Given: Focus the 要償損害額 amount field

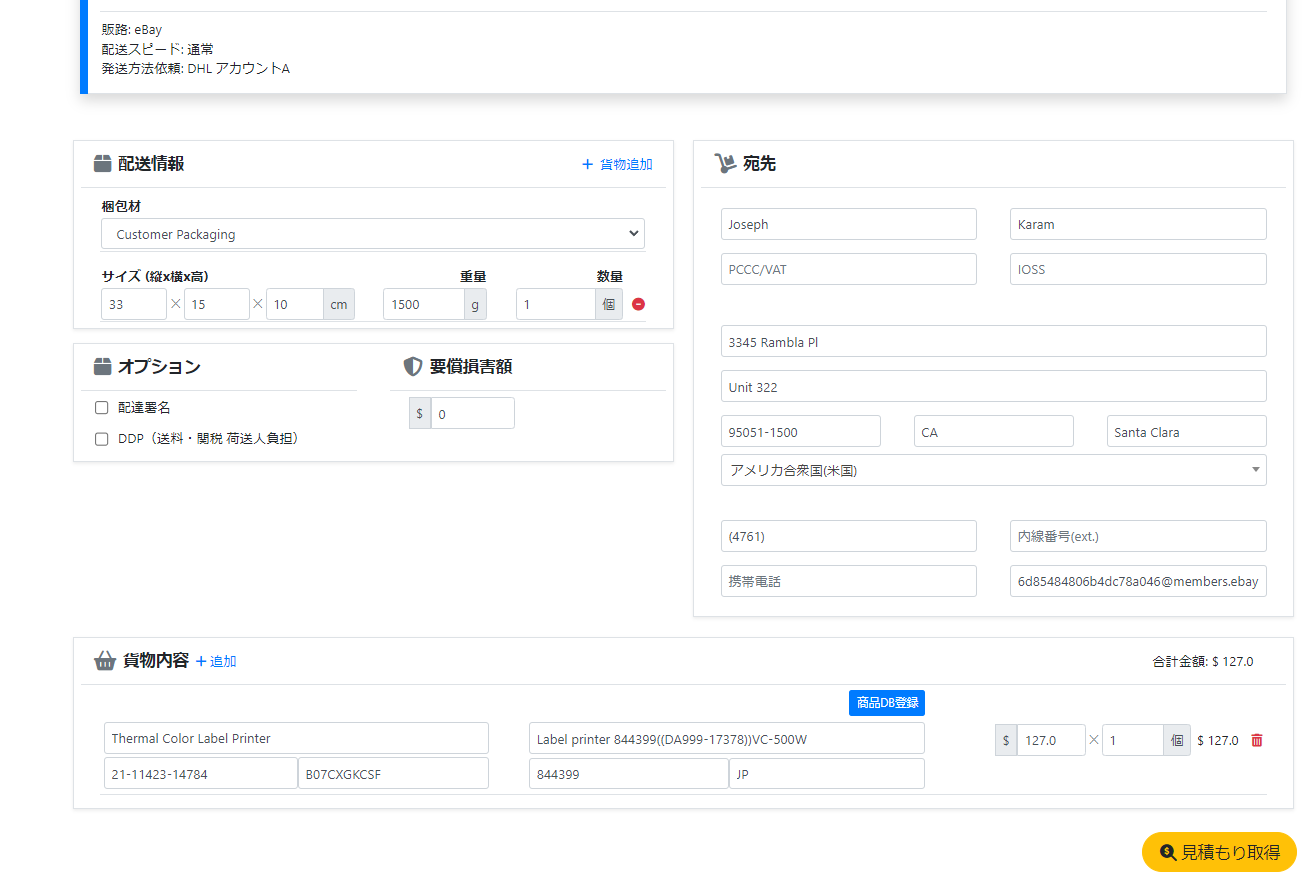Looking at the screenshot, I should click(473, 413).
